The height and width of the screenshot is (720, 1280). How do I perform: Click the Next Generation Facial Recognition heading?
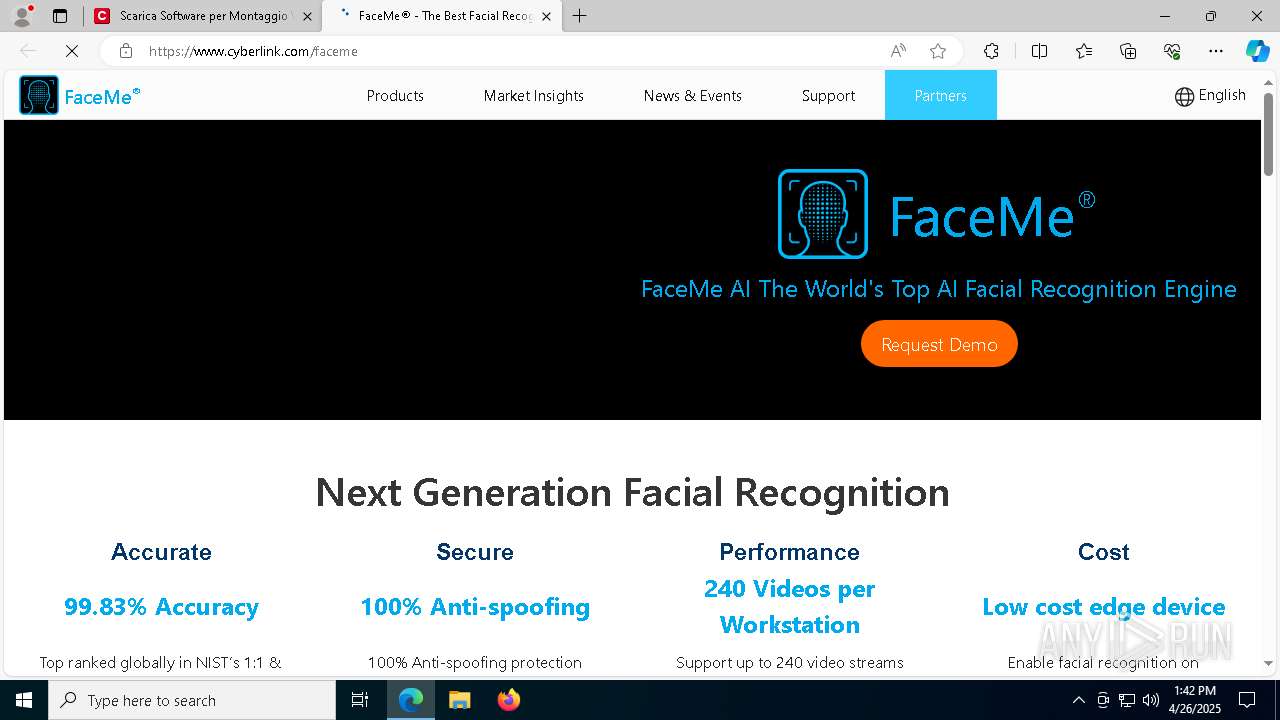[632, 492]
